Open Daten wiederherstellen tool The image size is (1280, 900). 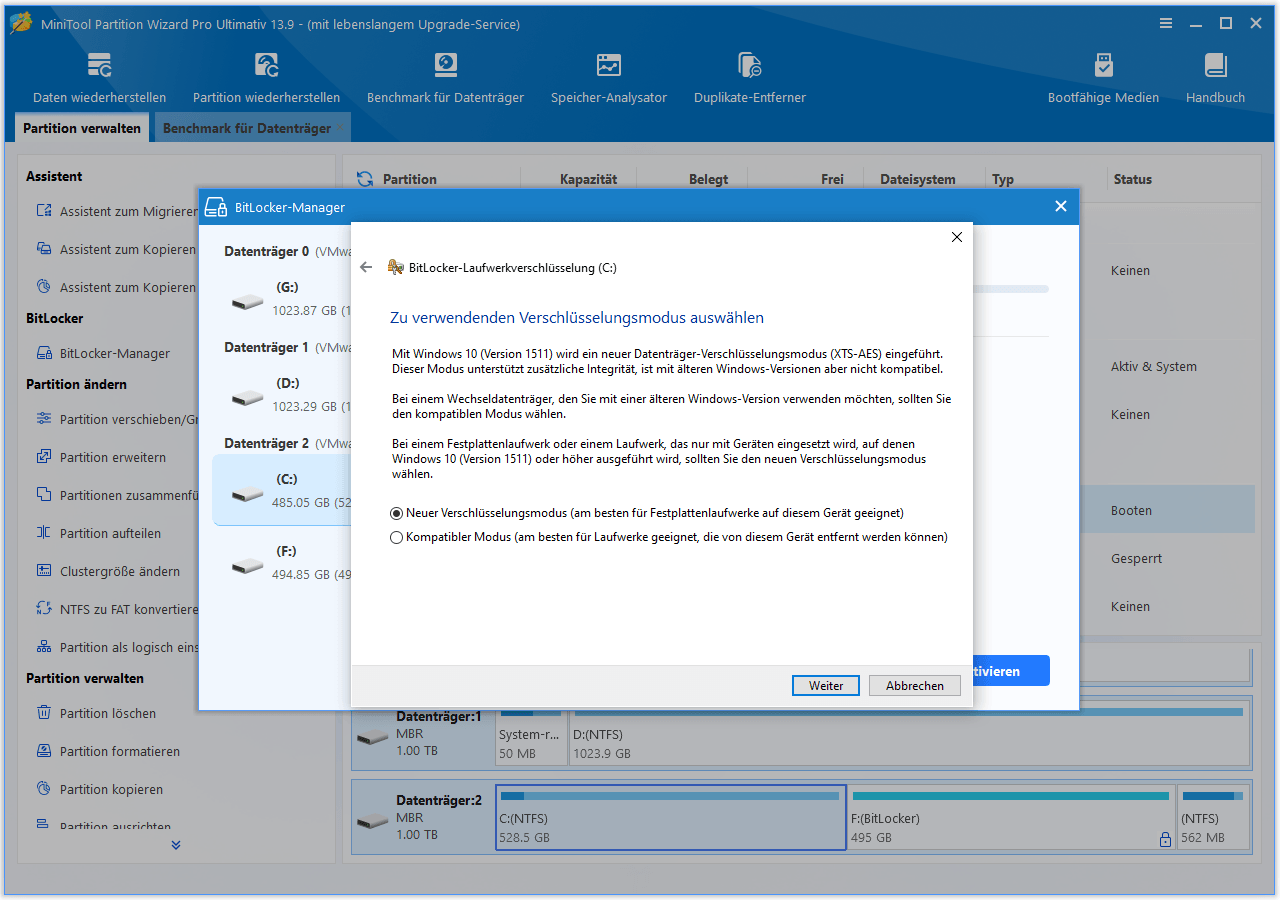pos(99,78)
